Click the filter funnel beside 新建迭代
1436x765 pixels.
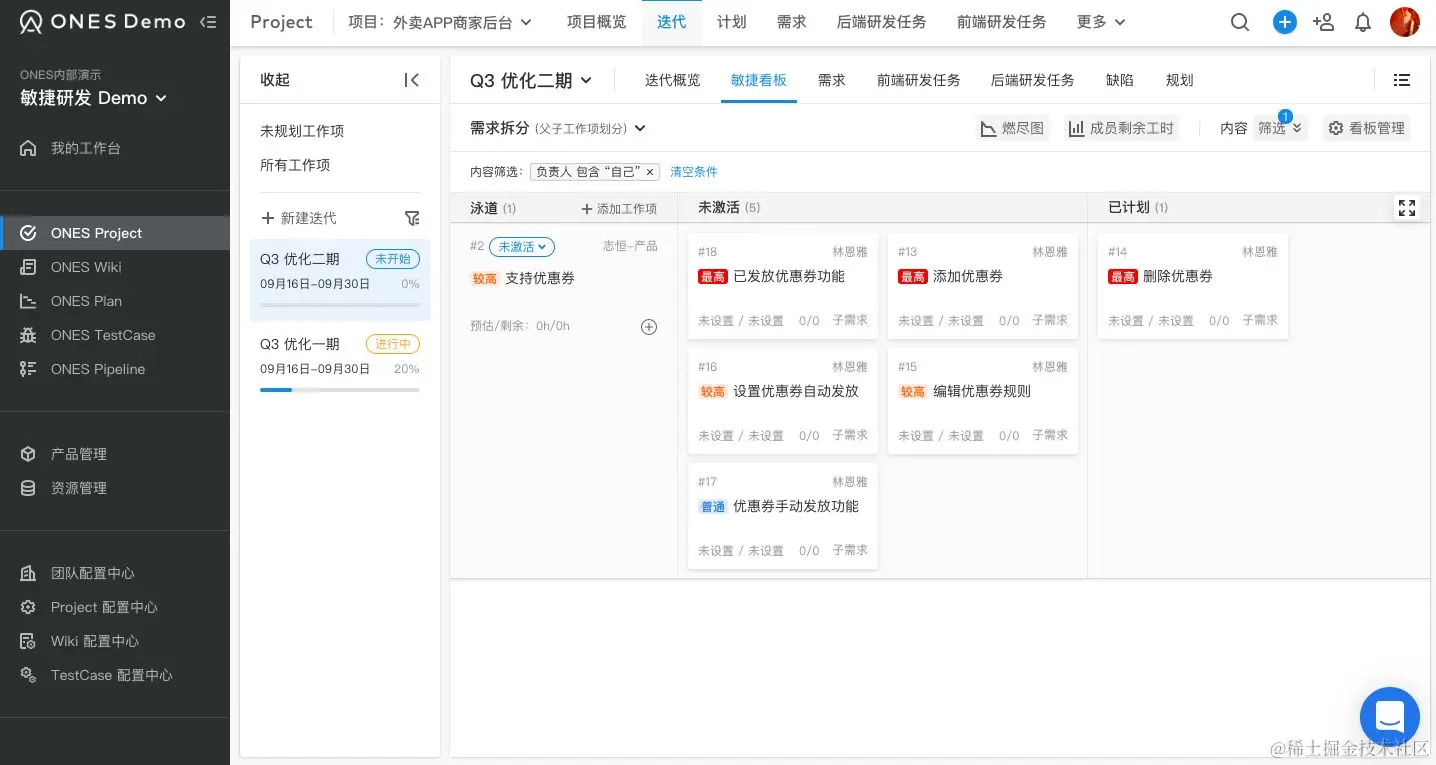point(412,218)
